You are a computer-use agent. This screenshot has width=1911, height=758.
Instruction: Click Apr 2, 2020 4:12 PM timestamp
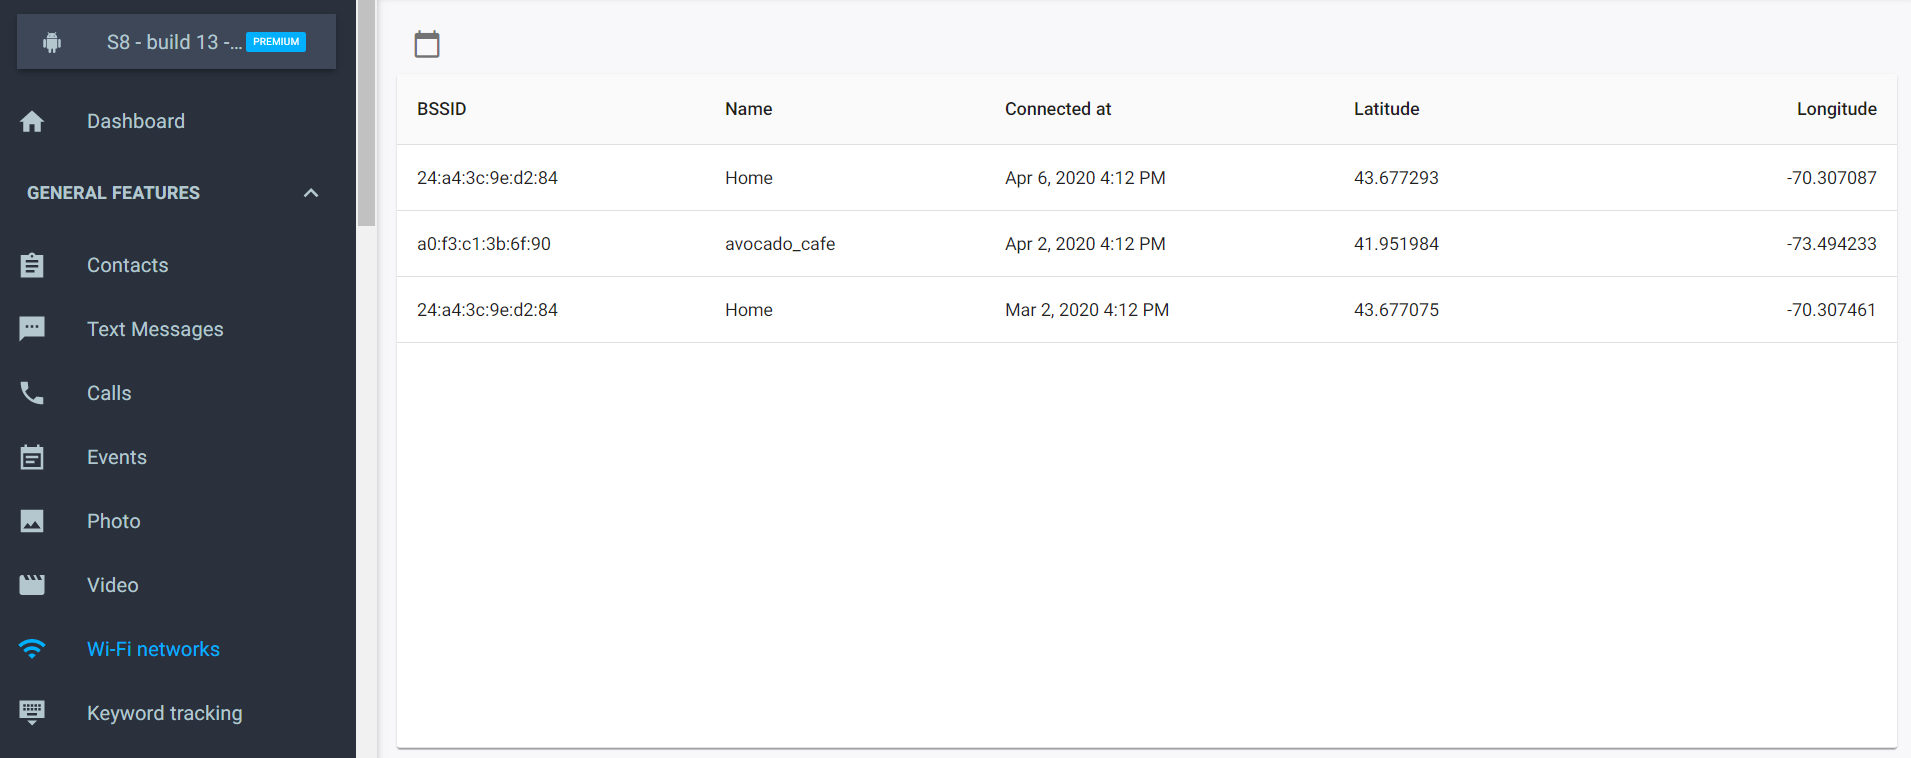(1085, 244)
